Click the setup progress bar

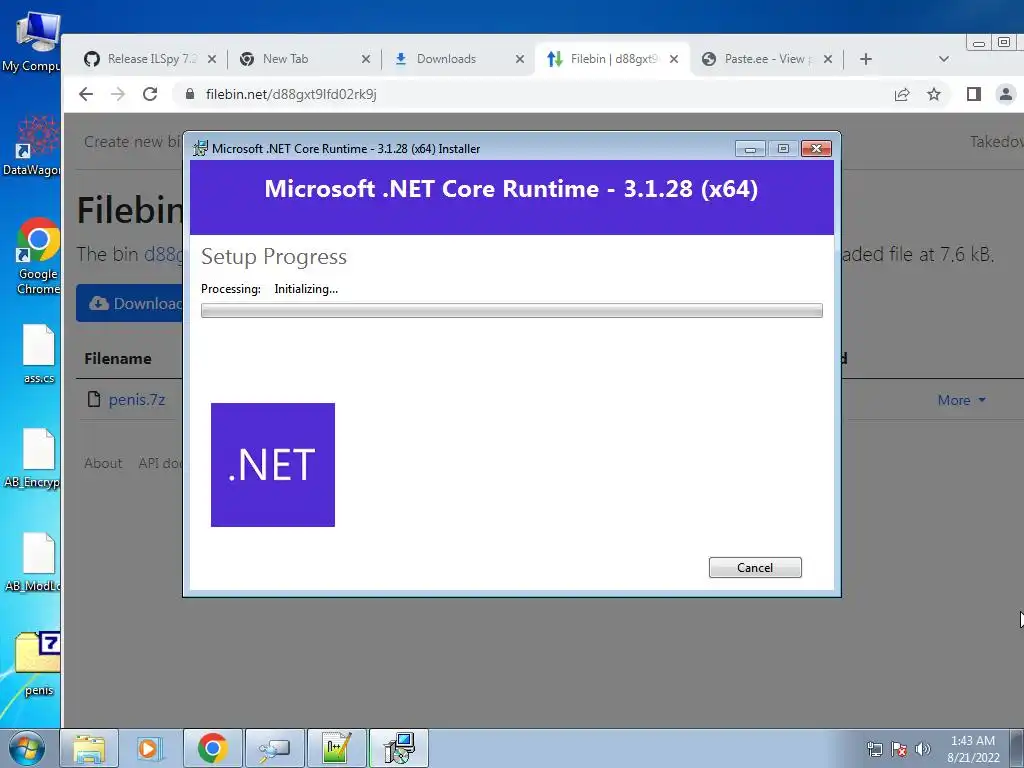click(511, 310)
